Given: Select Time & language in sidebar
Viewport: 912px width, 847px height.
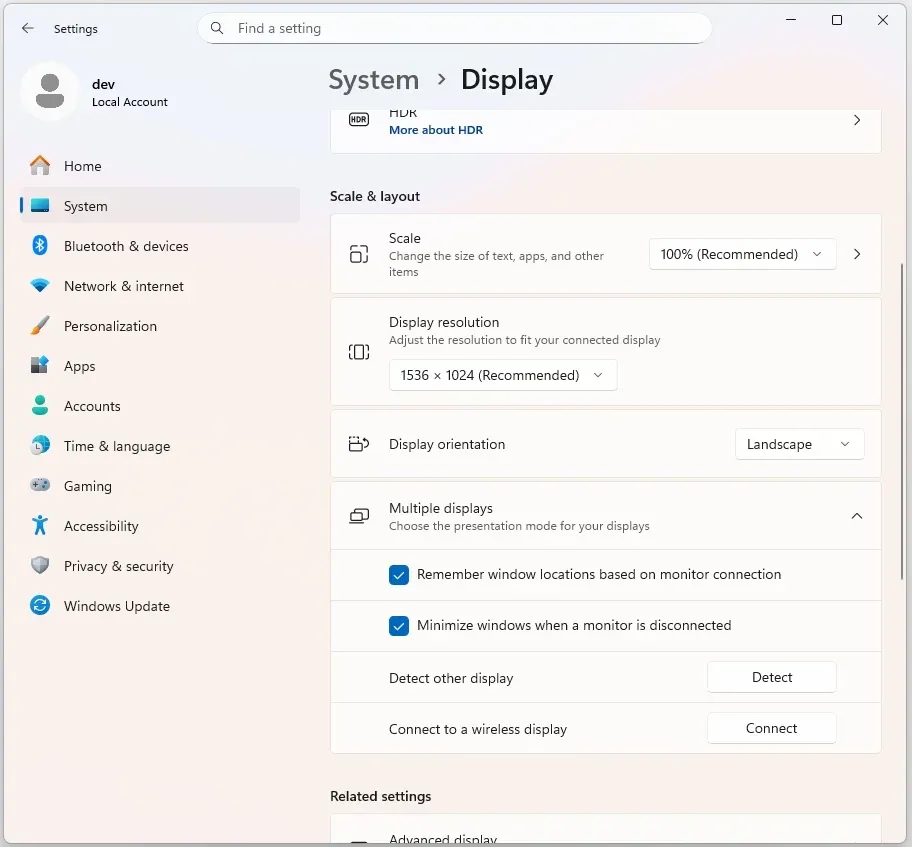Looking at the screenshot, I should pos(116,446).
